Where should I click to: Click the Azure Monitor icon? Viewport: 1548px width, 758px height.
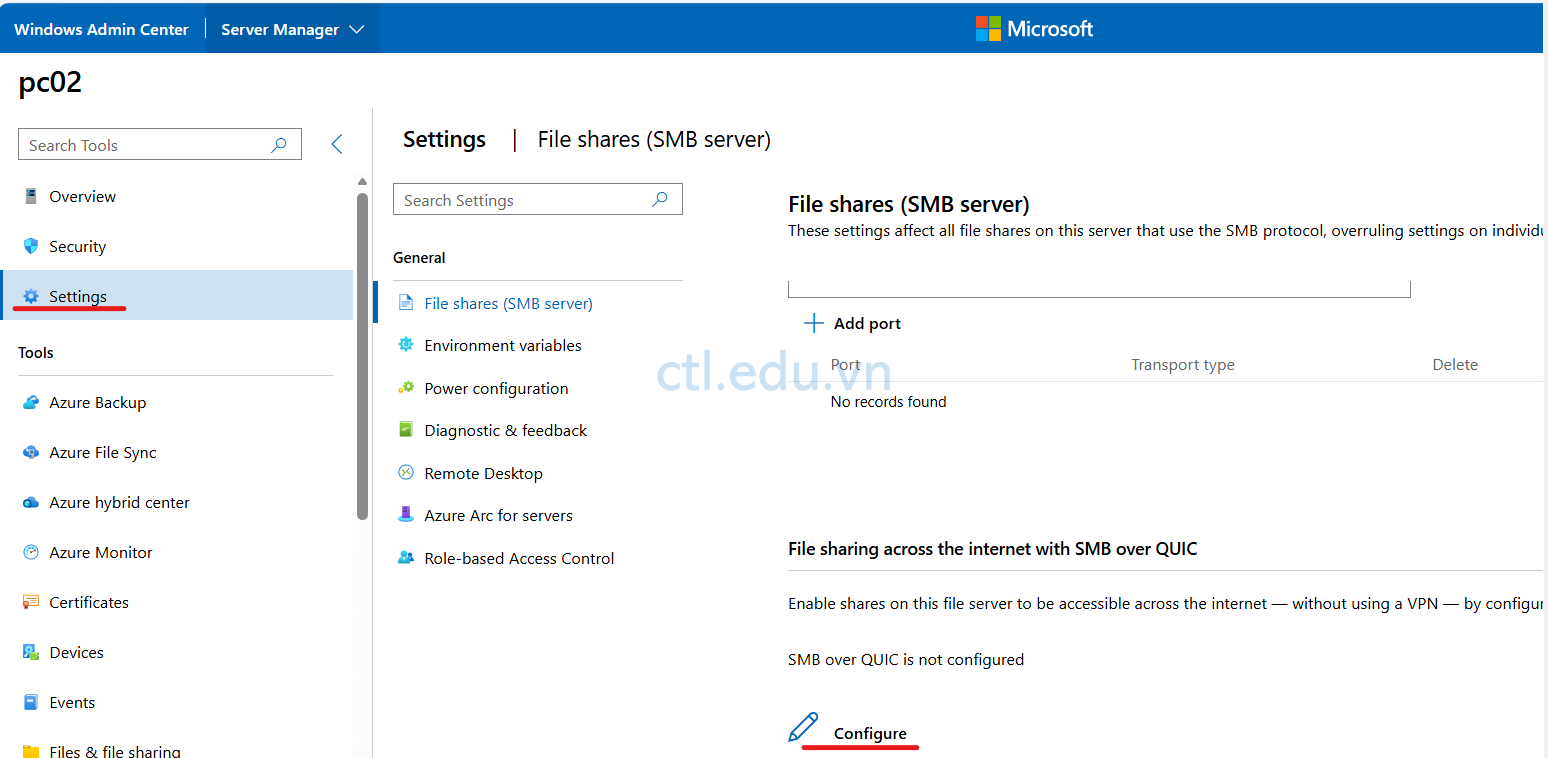click(x=33, y=552)
